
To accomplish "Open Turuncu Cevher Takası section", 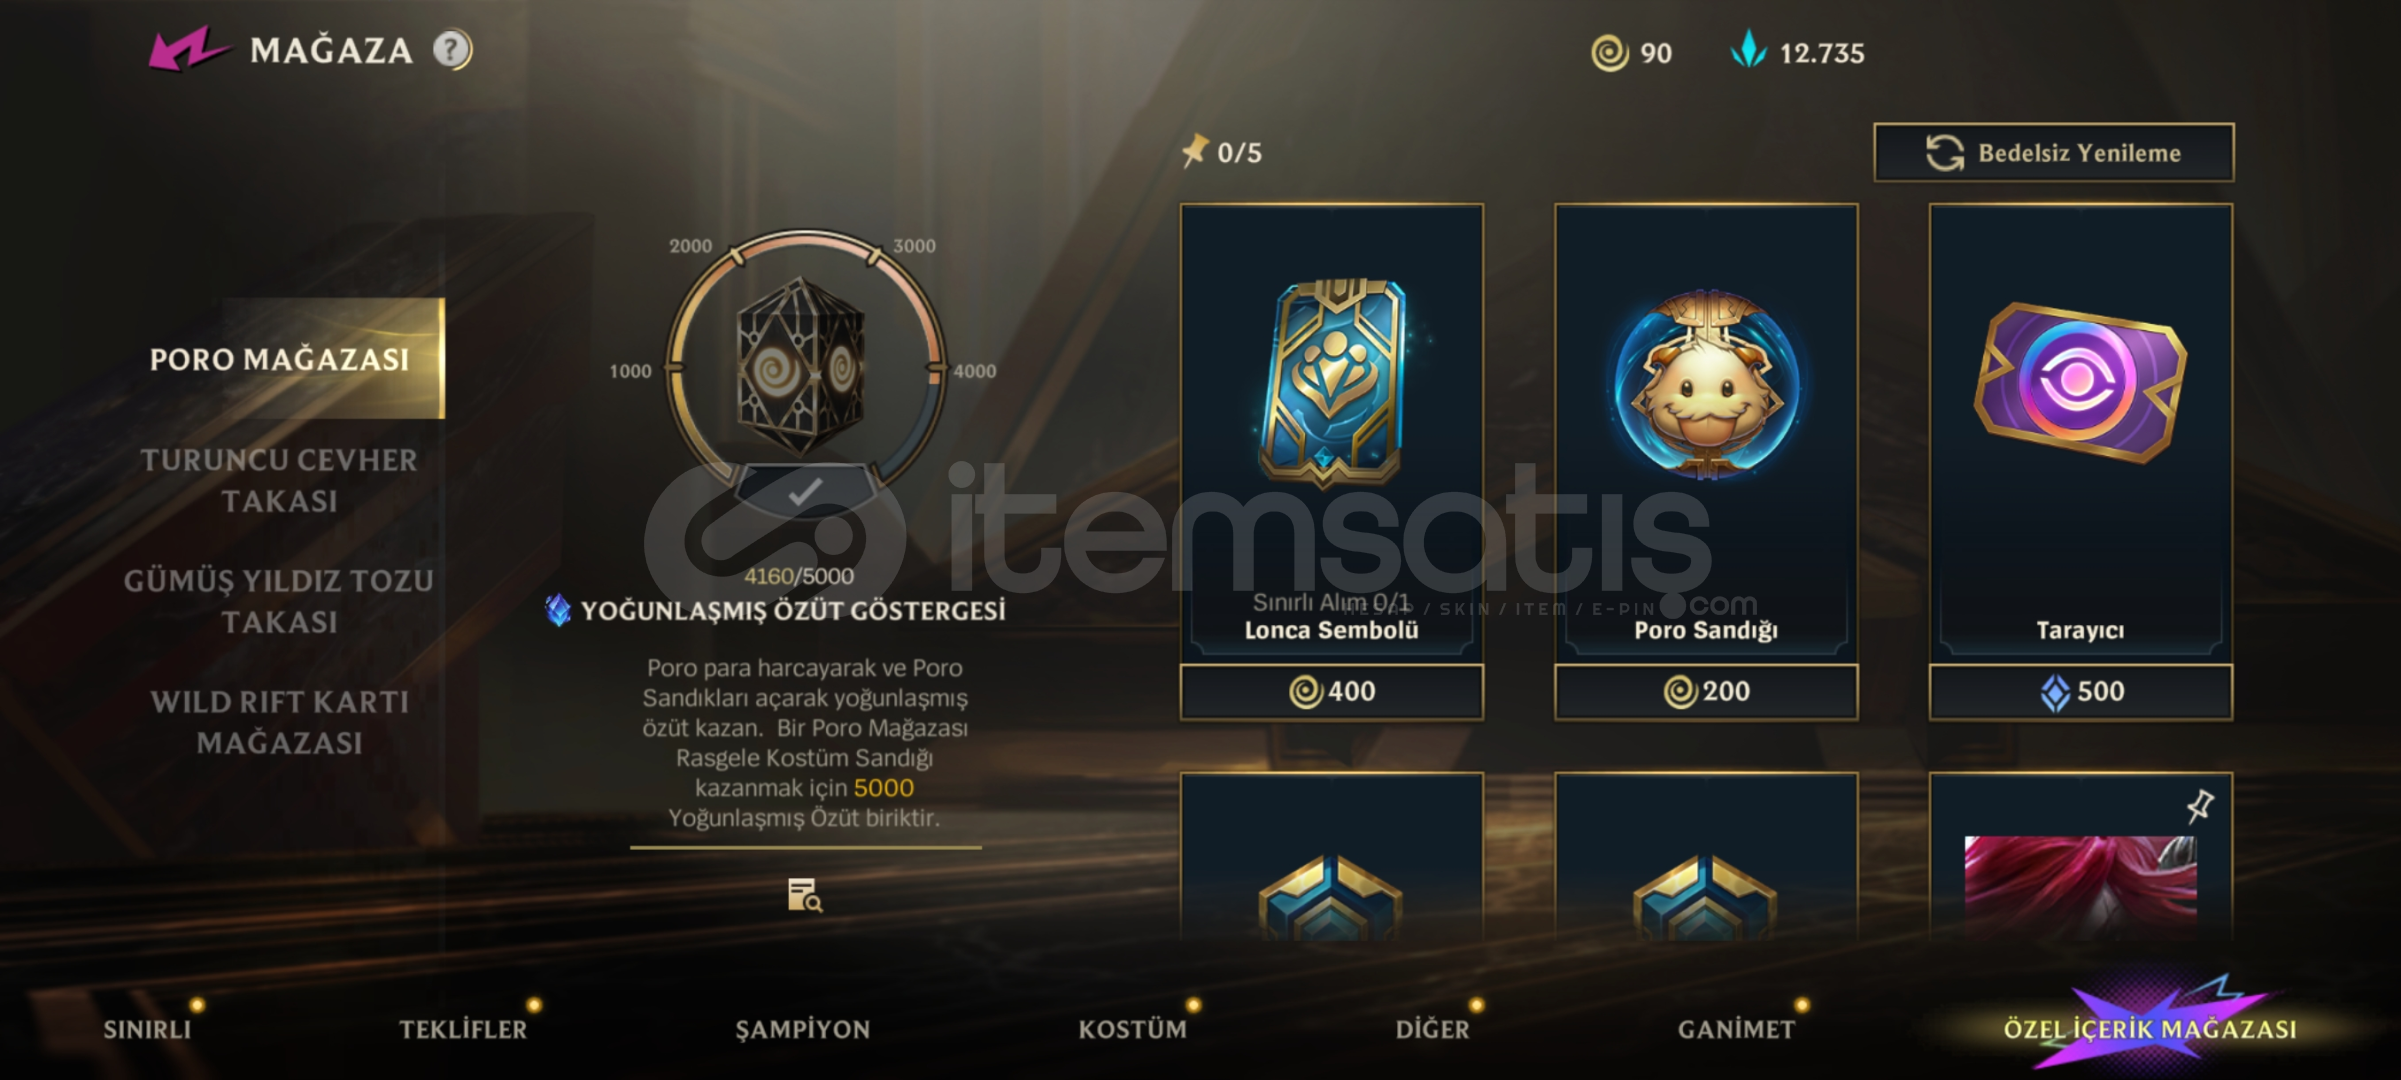I will click(280, 480).
